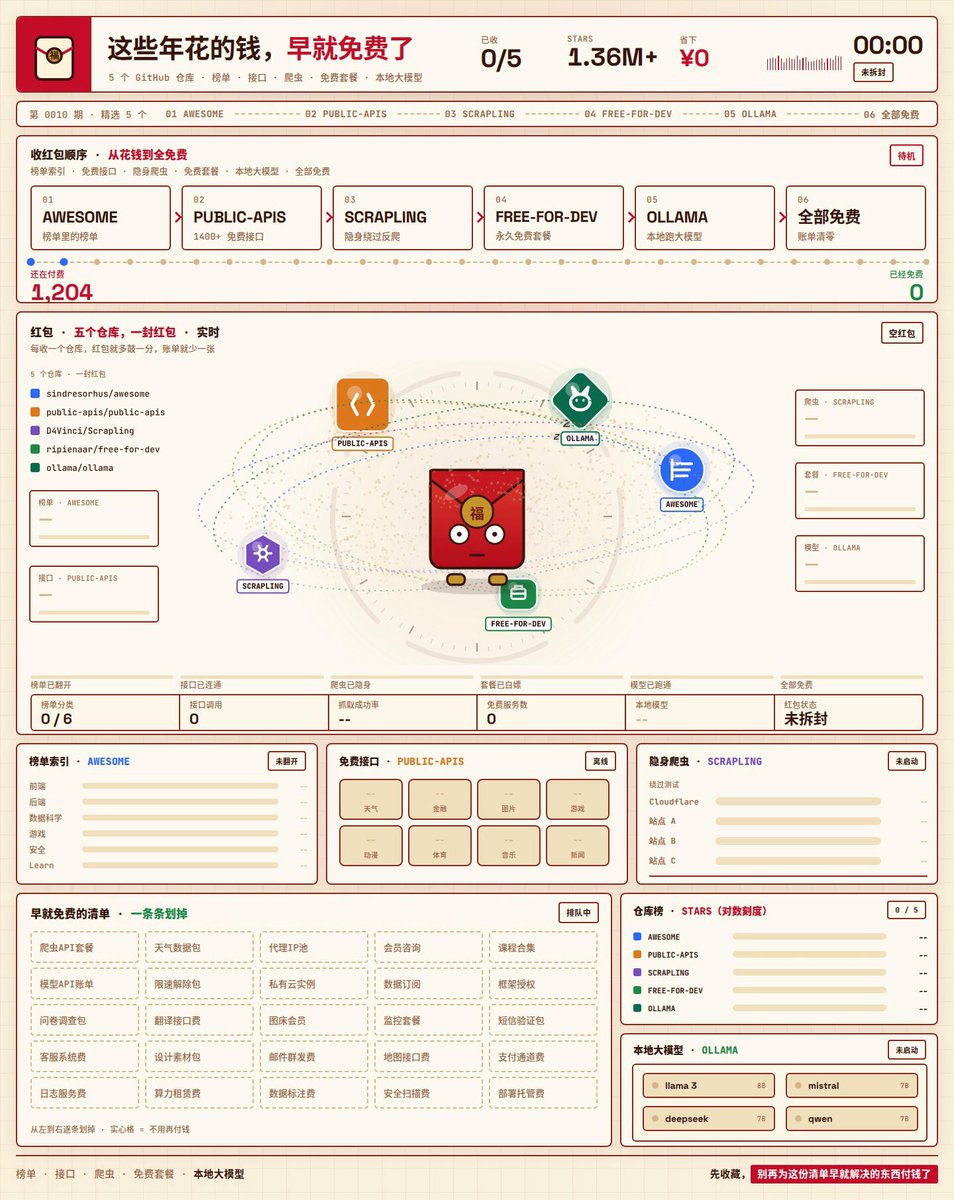Click 支付通道费 checklist item
This screenshot has width=954, height=1200.
[x=543, y=1057]
